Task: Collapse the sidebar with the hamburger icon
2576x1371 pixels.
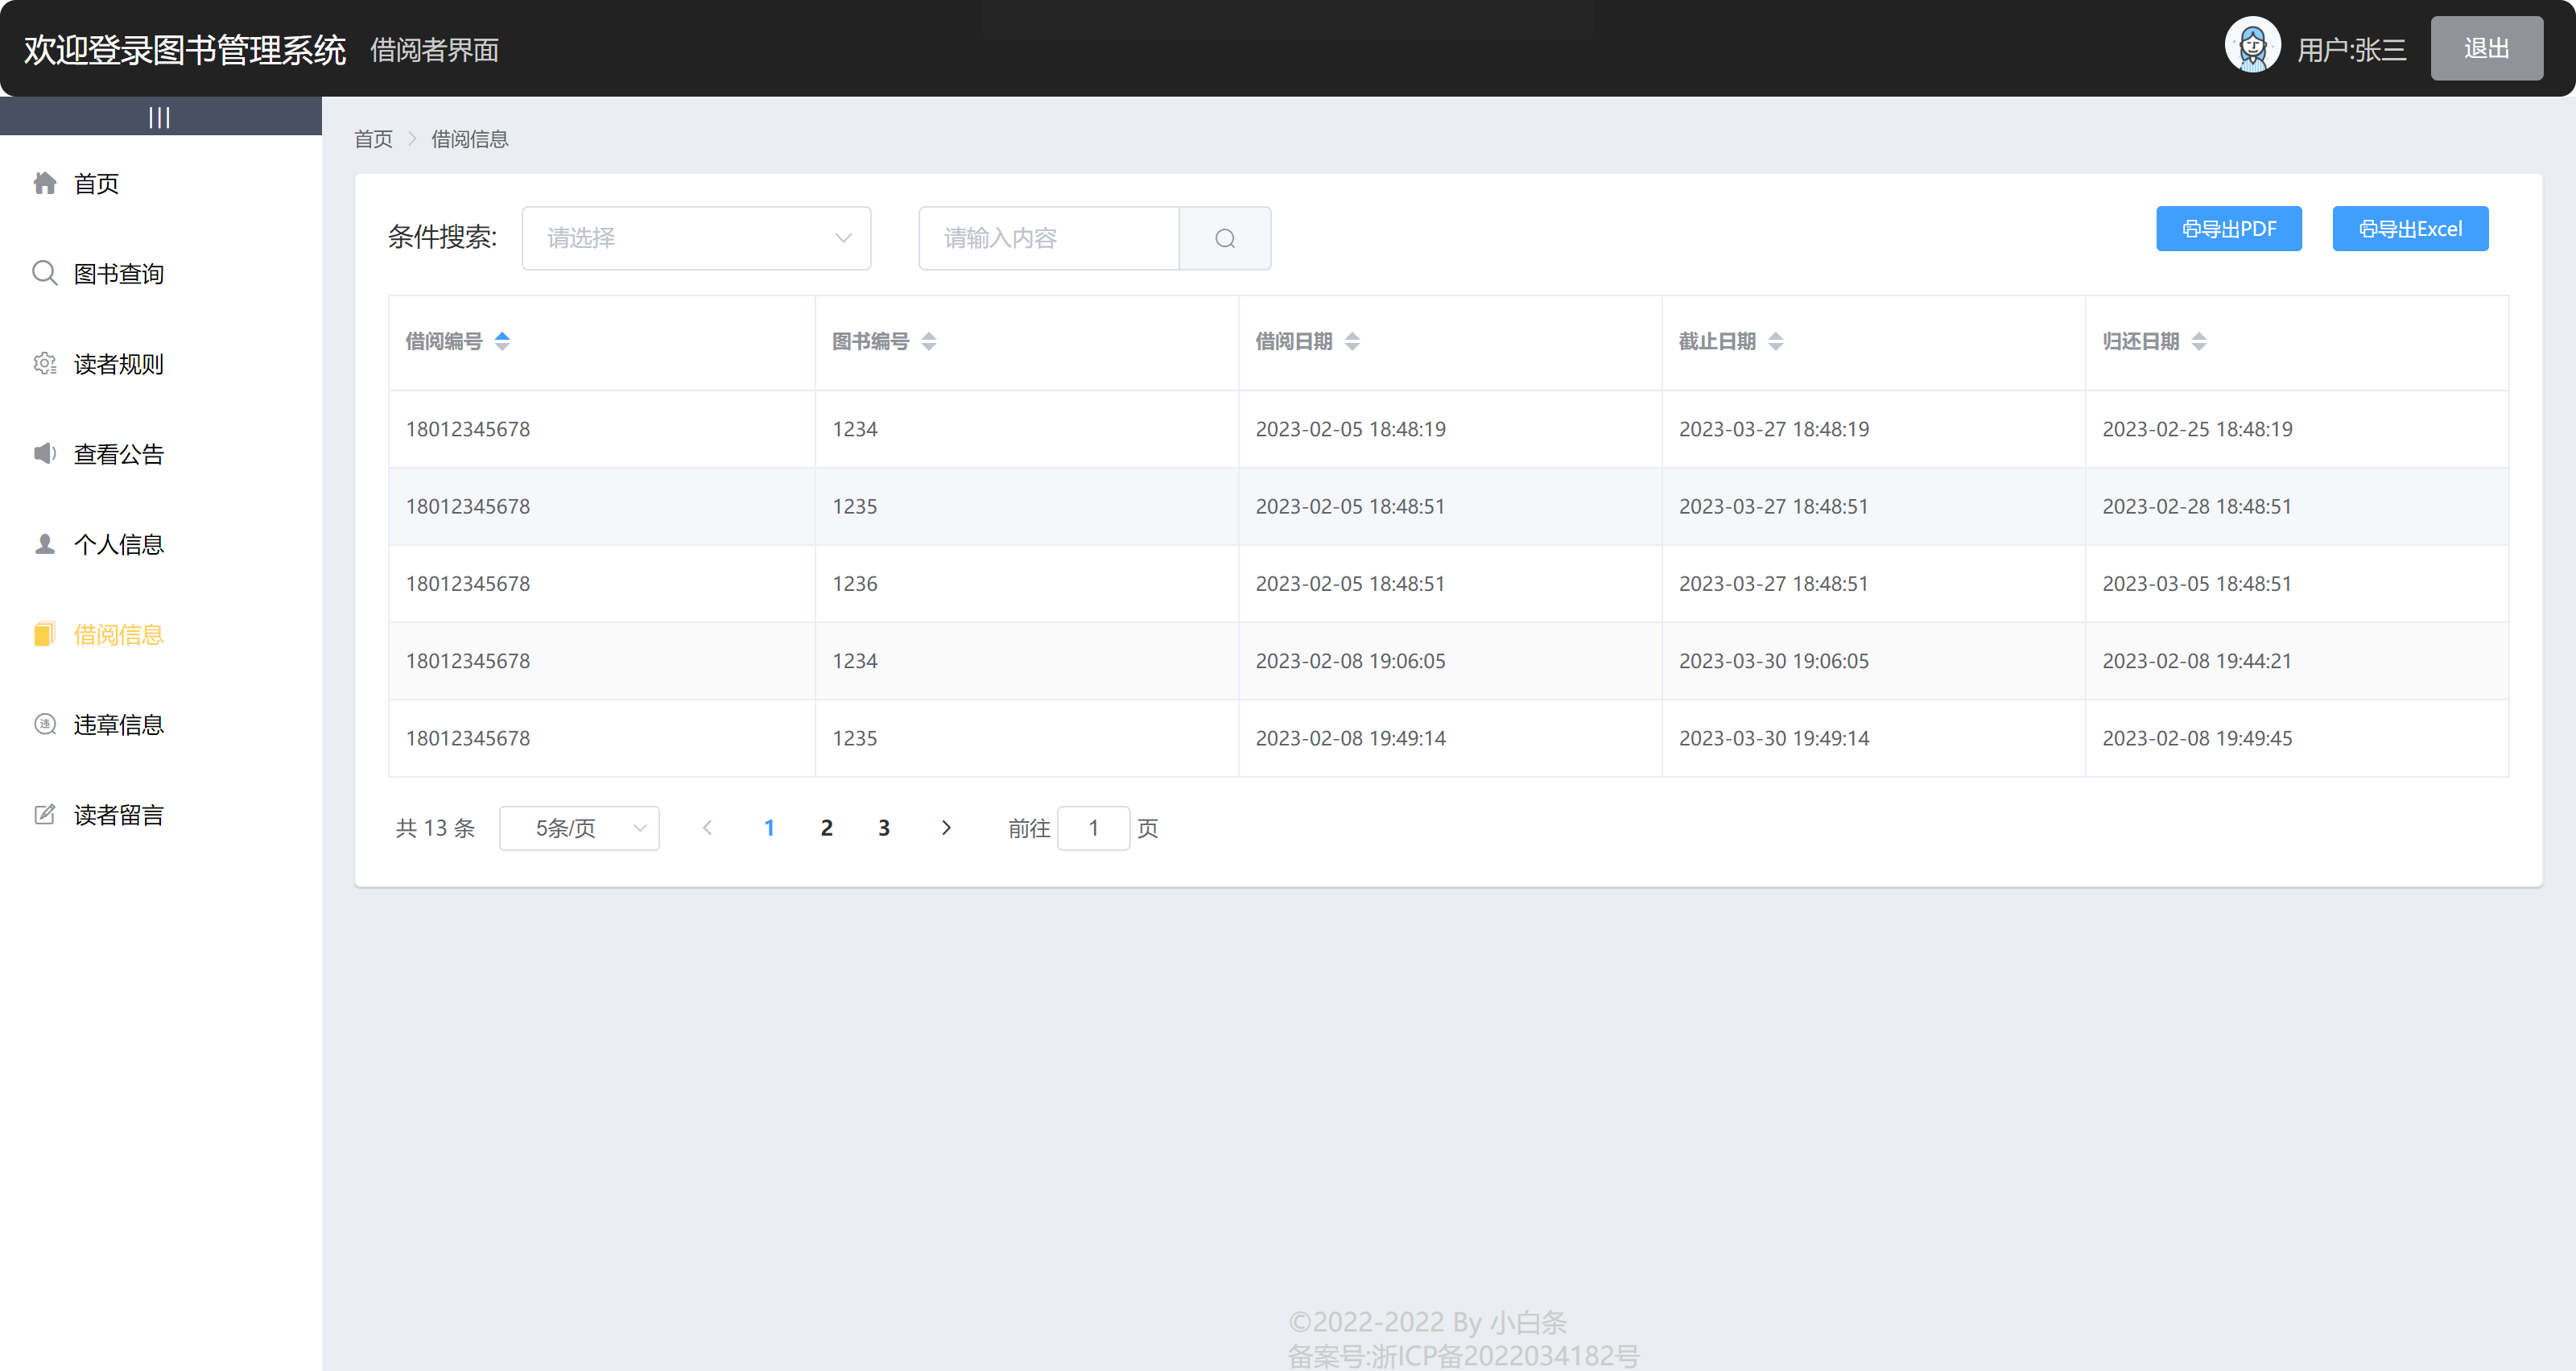Action: 159,117
